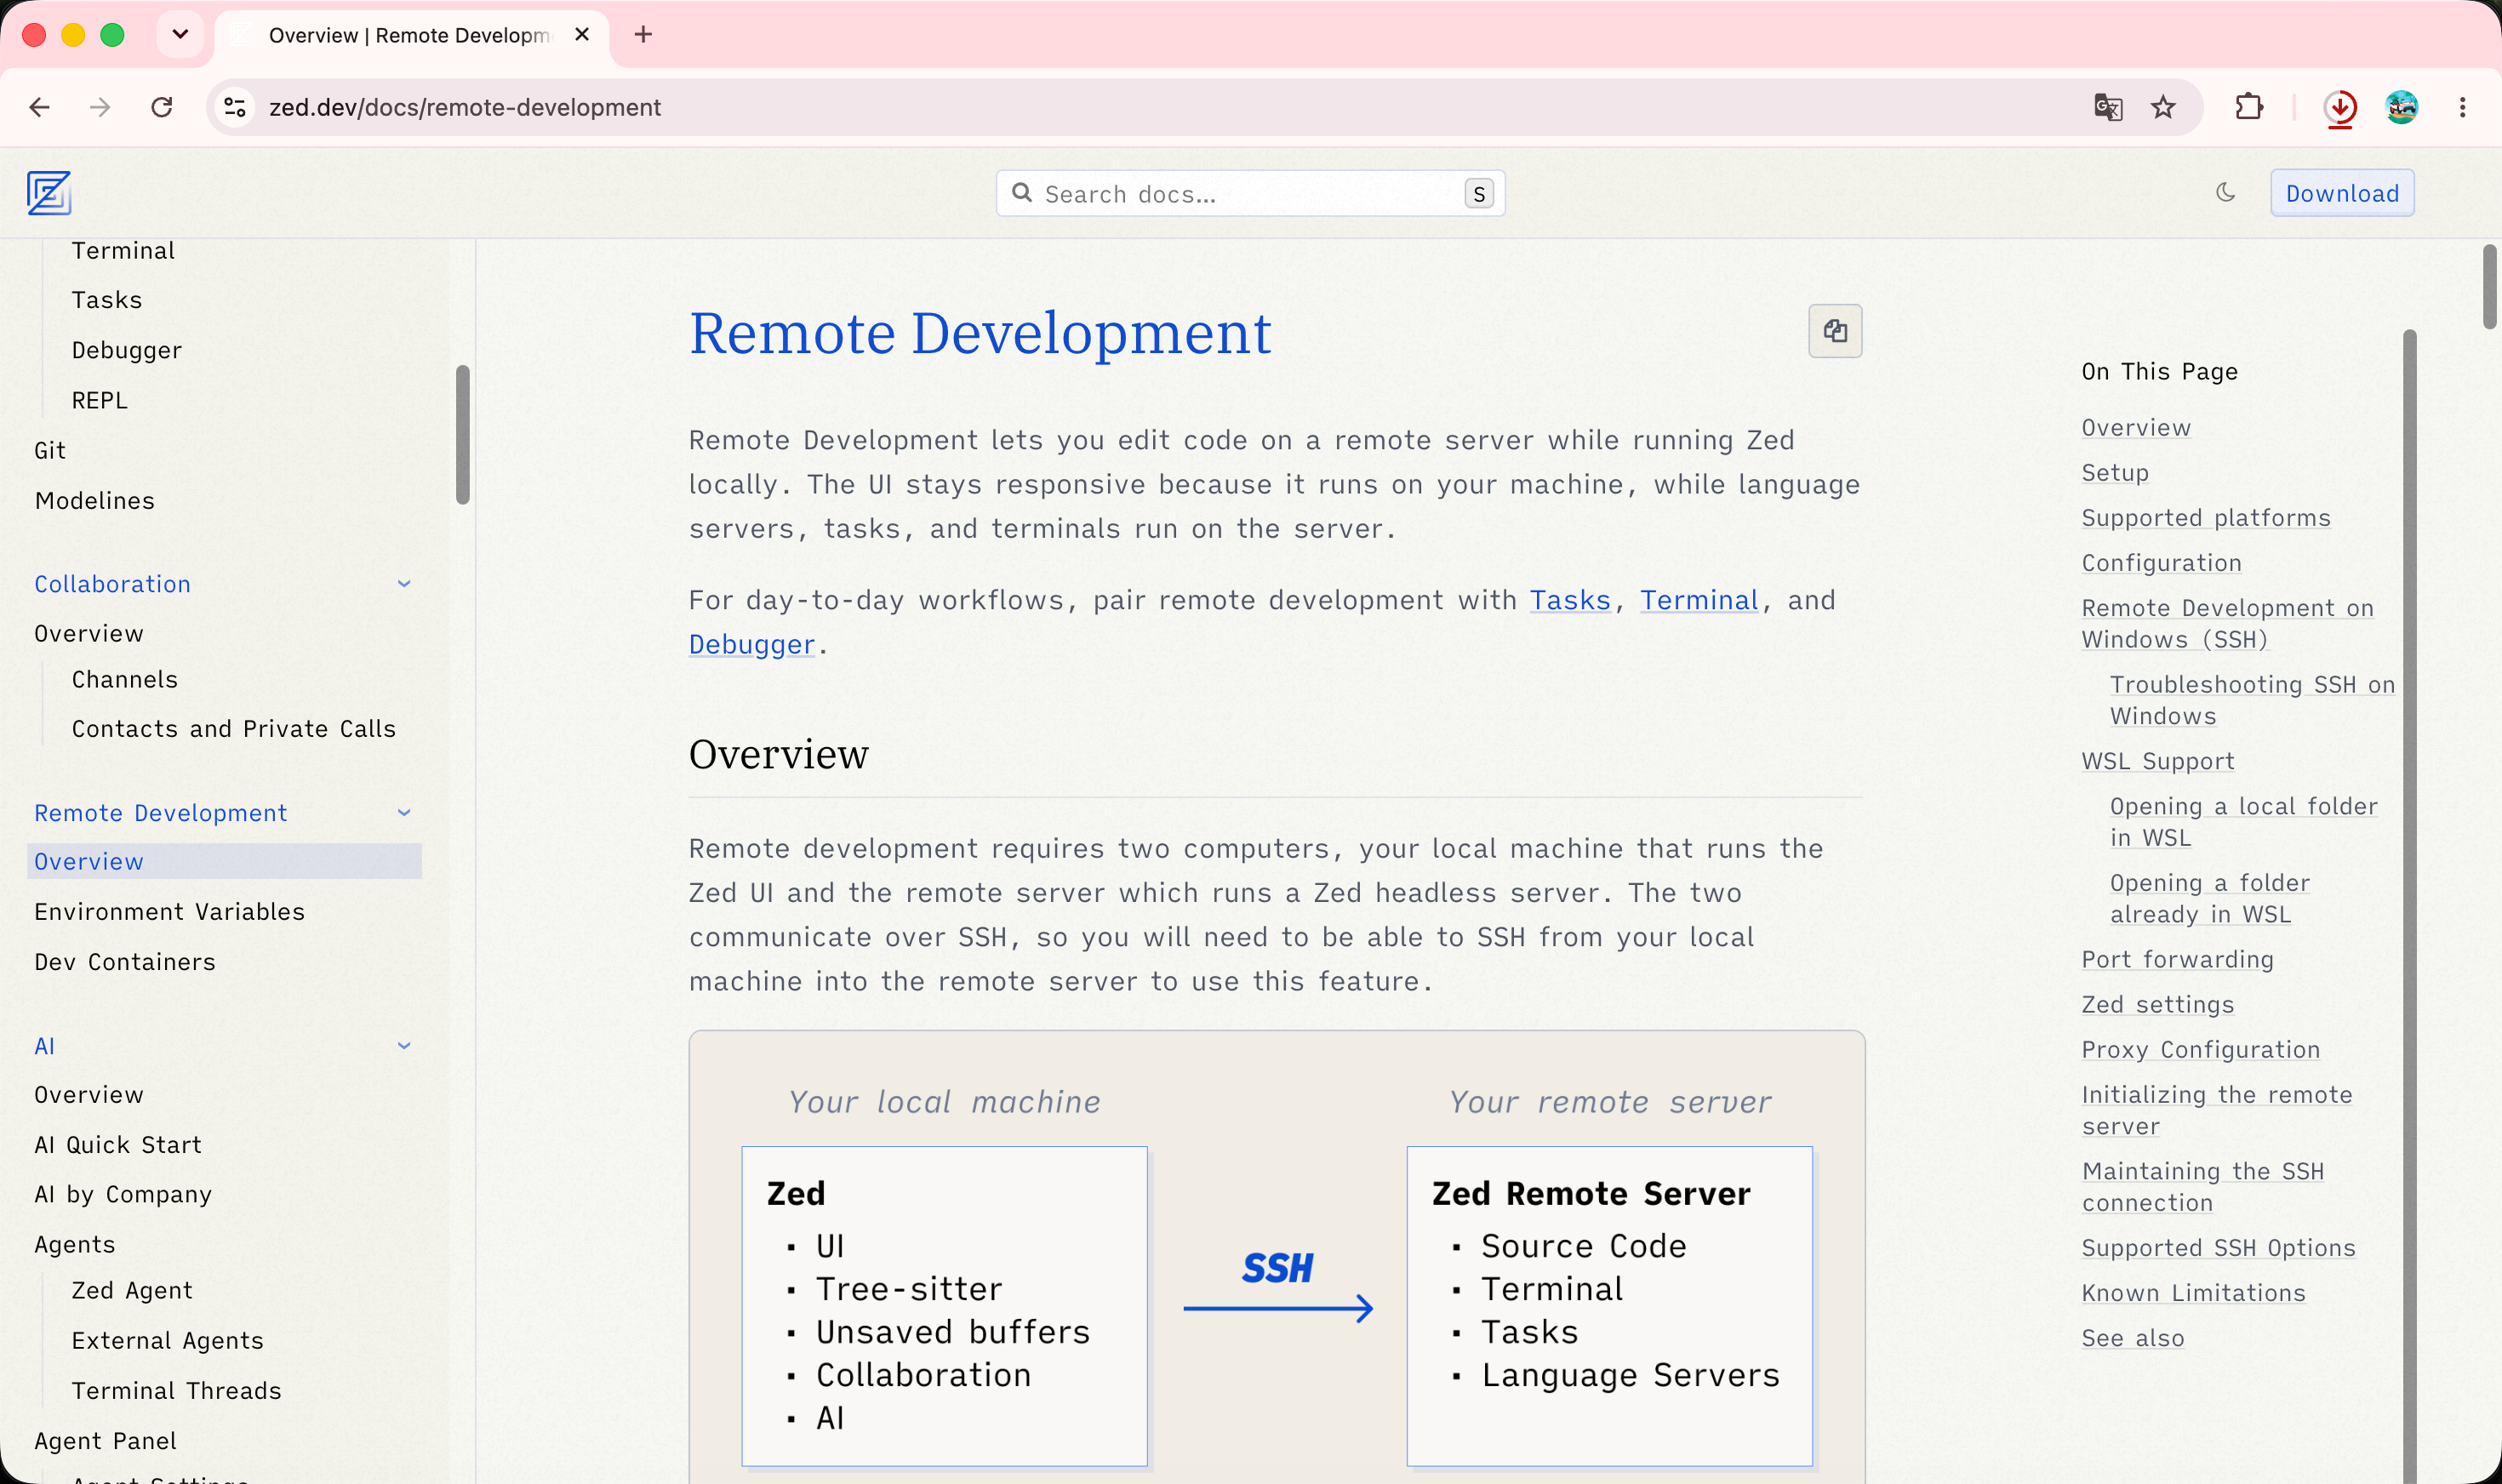Viewport: 2502px width, 1484px height.
Task: Jump to Supported SSH Options section
Action: click(x=2219, y=1248)
